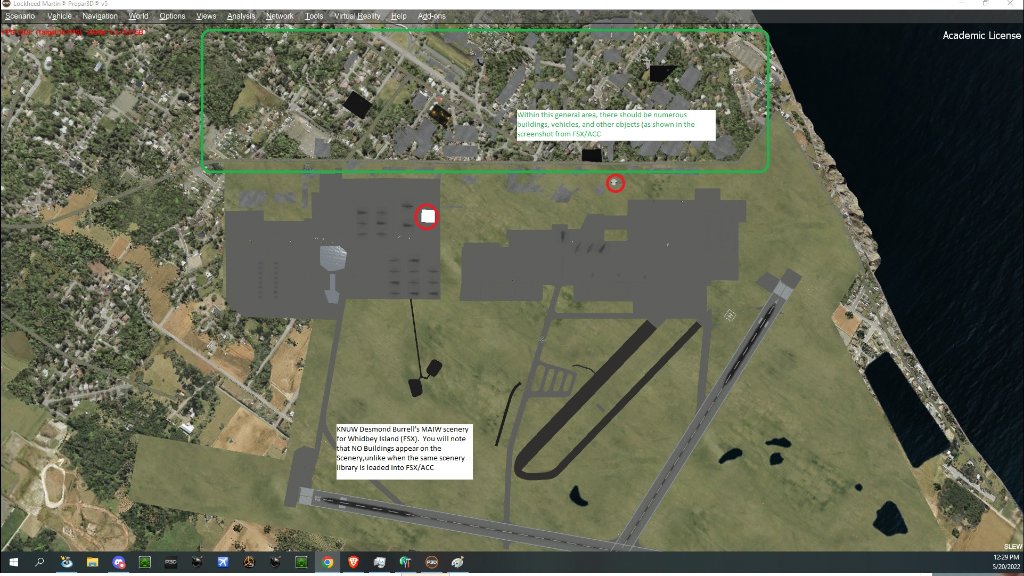Open the Tools menu
The width and height of the screenshot is (1024, 576).
click(x=314, y=16)
